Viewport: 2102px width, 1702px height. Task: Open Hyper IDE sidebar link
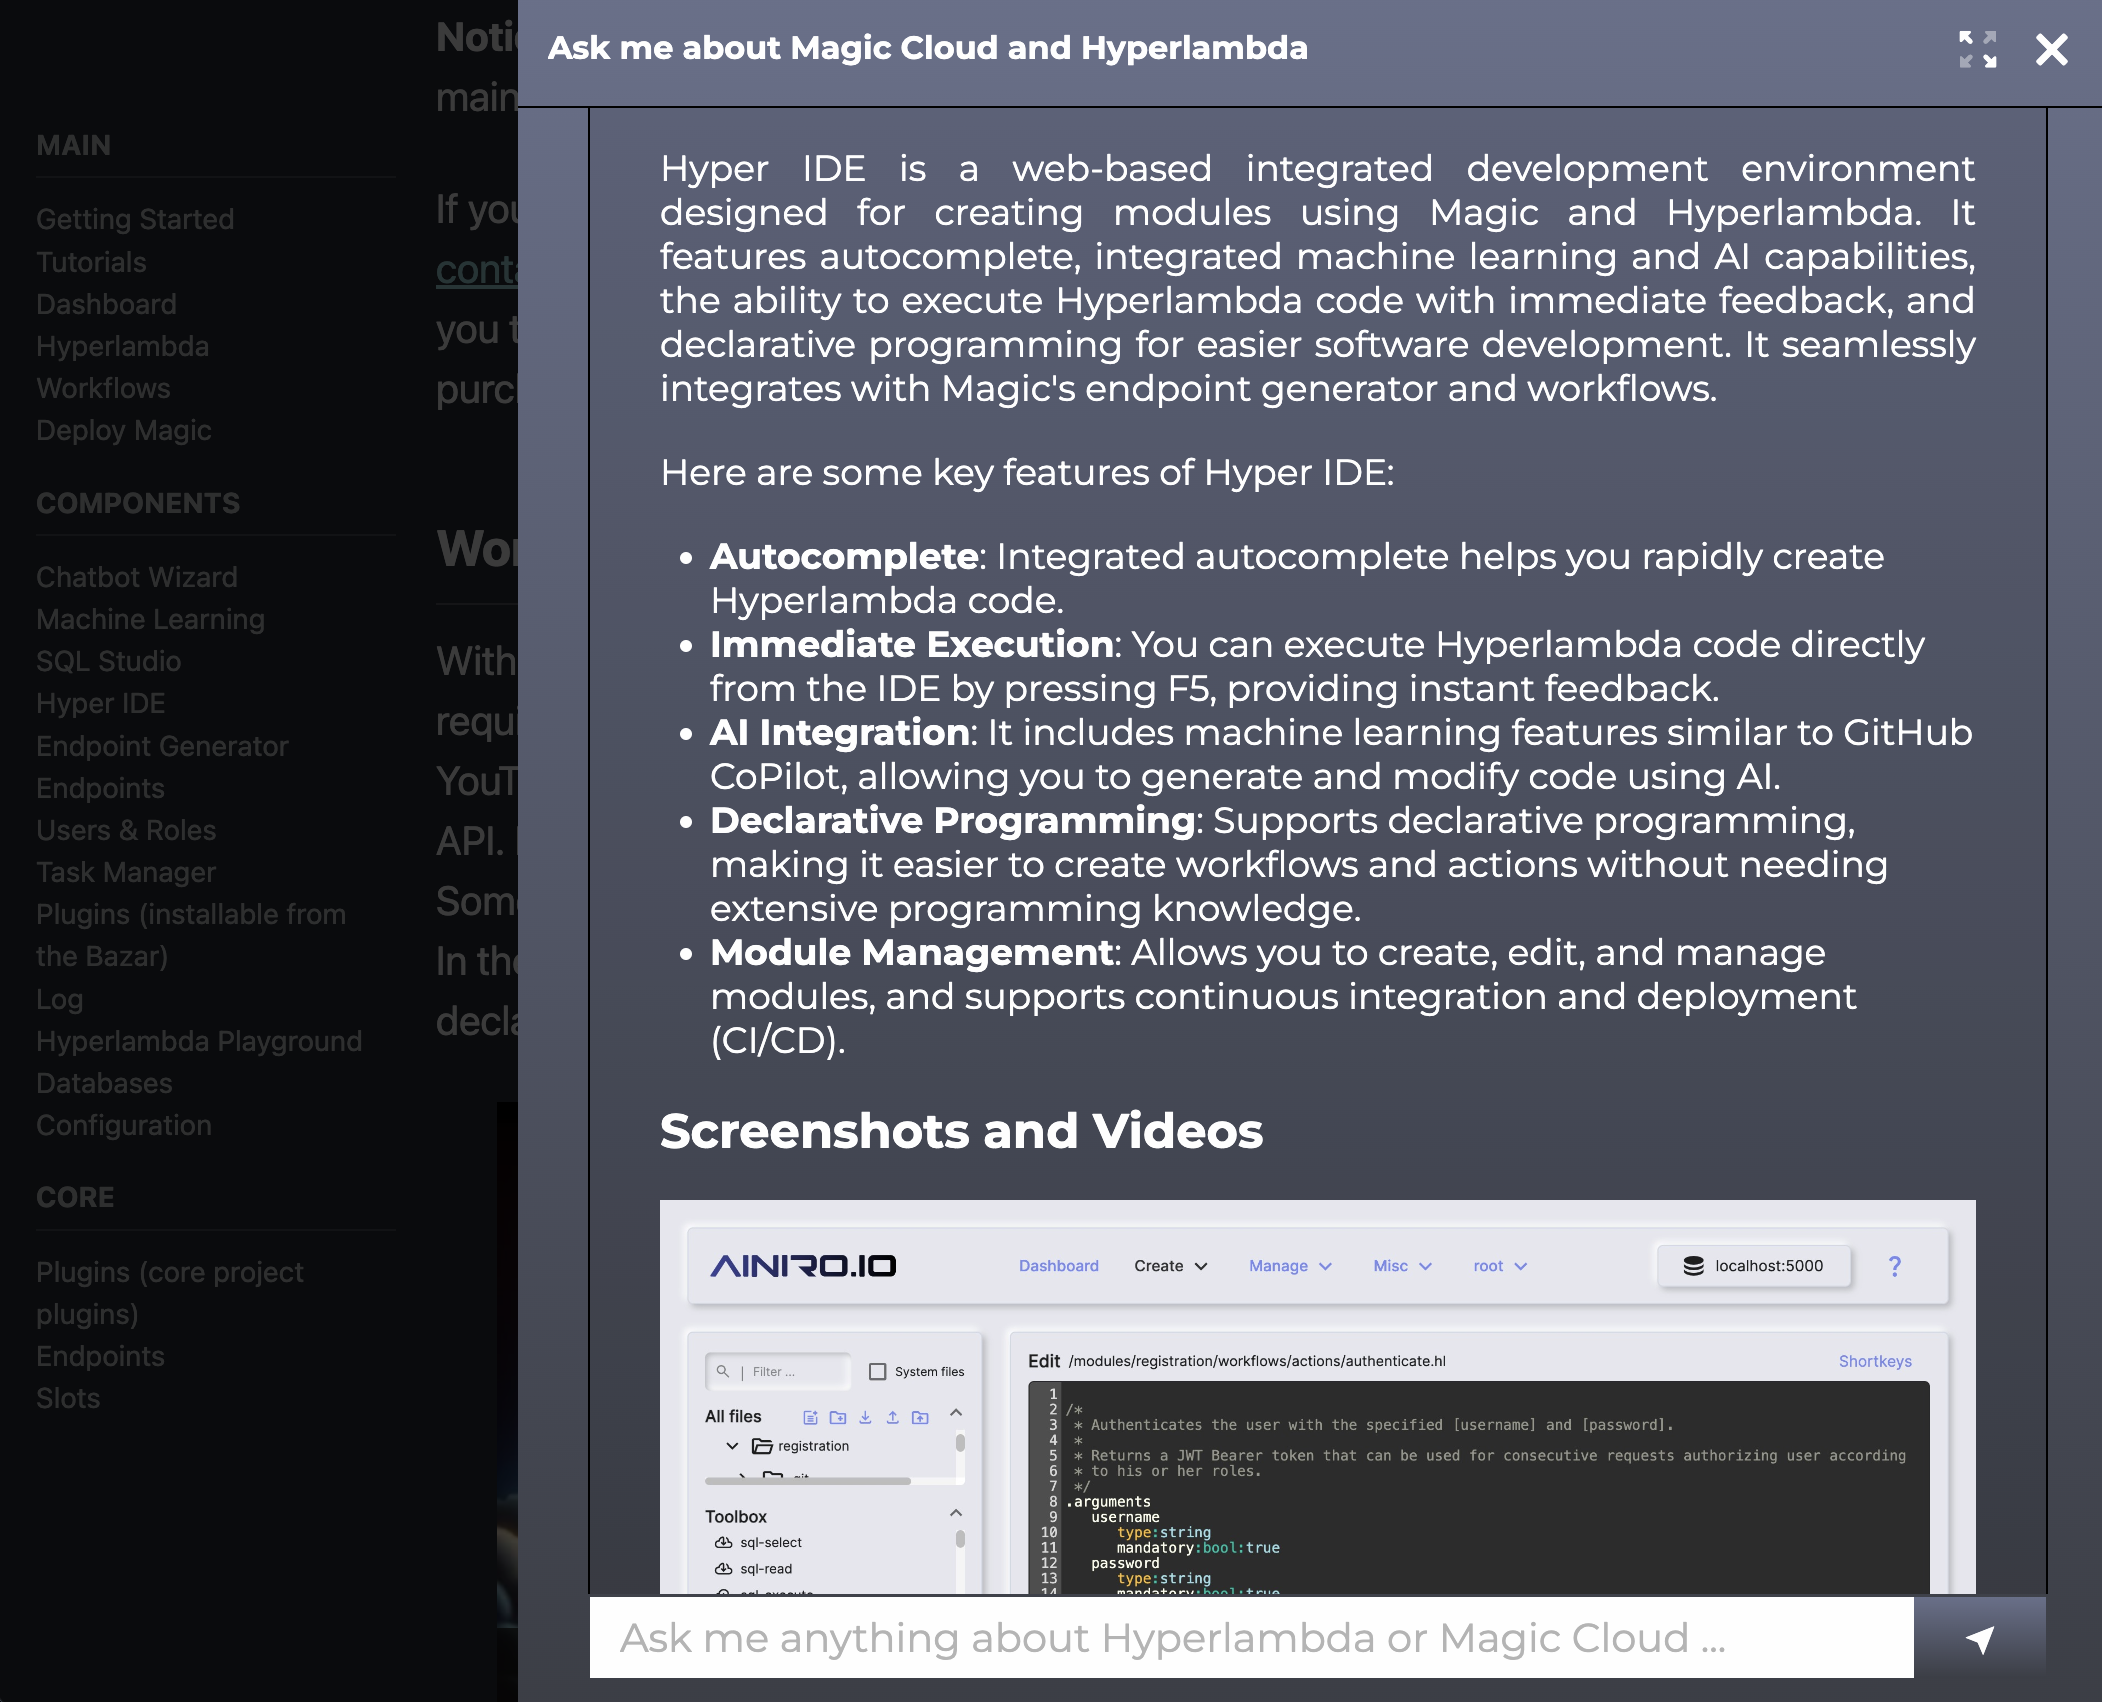(x=100, y=703)
